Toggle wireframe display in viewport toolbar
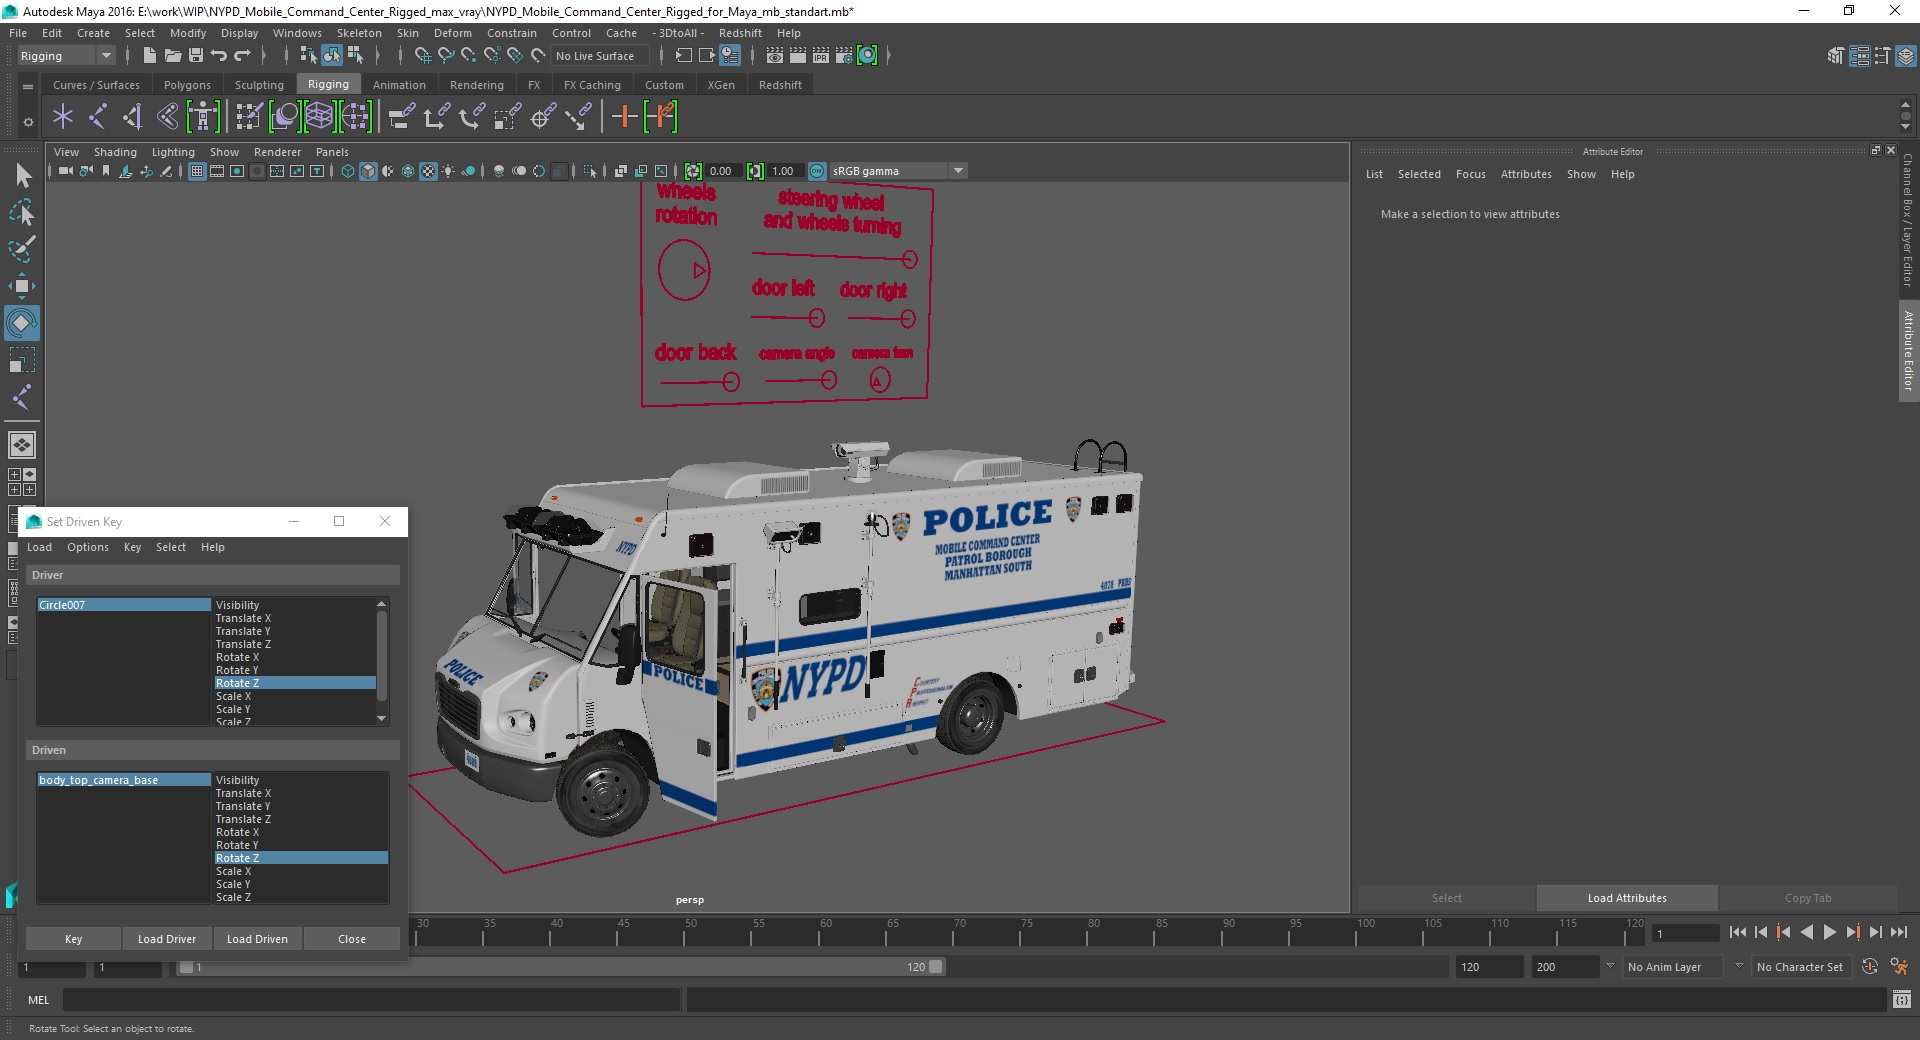Viewport: 1920px width, 1040px height. click(x=348, y=171)
